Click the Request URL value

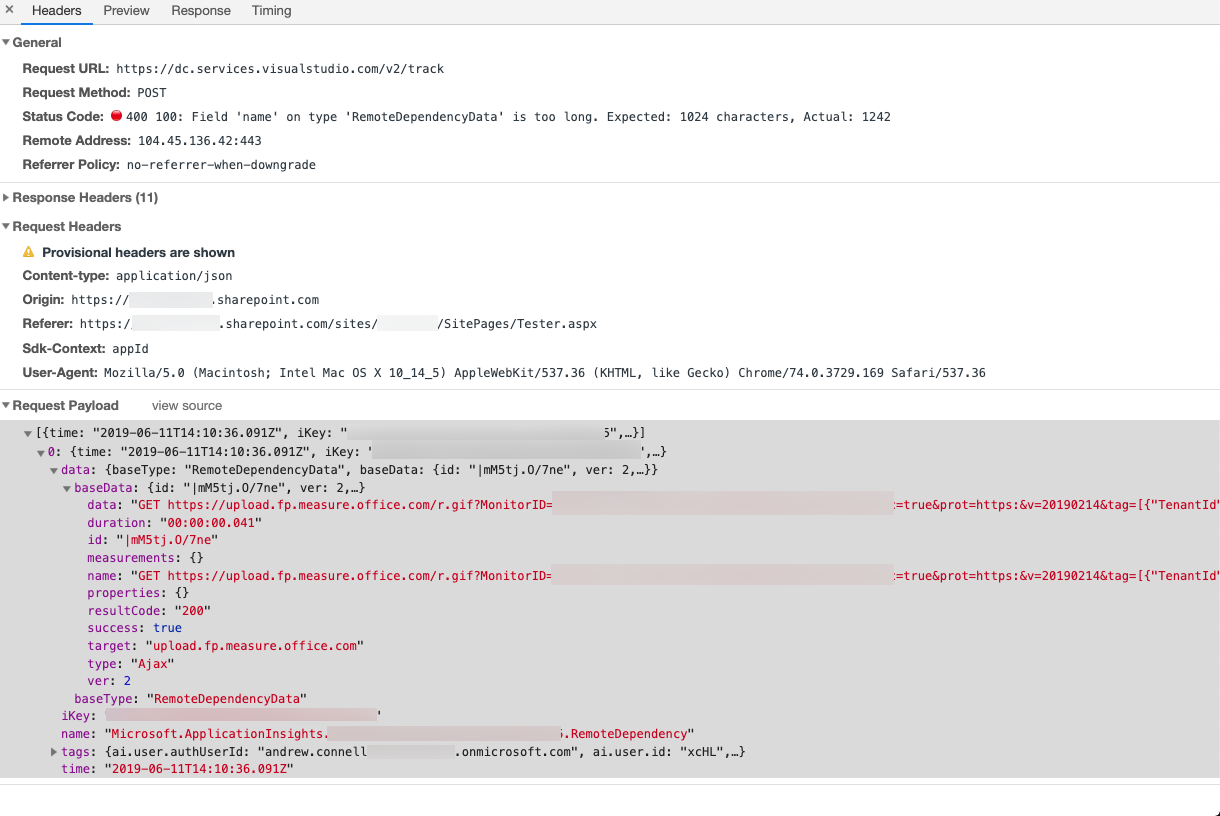280,69
